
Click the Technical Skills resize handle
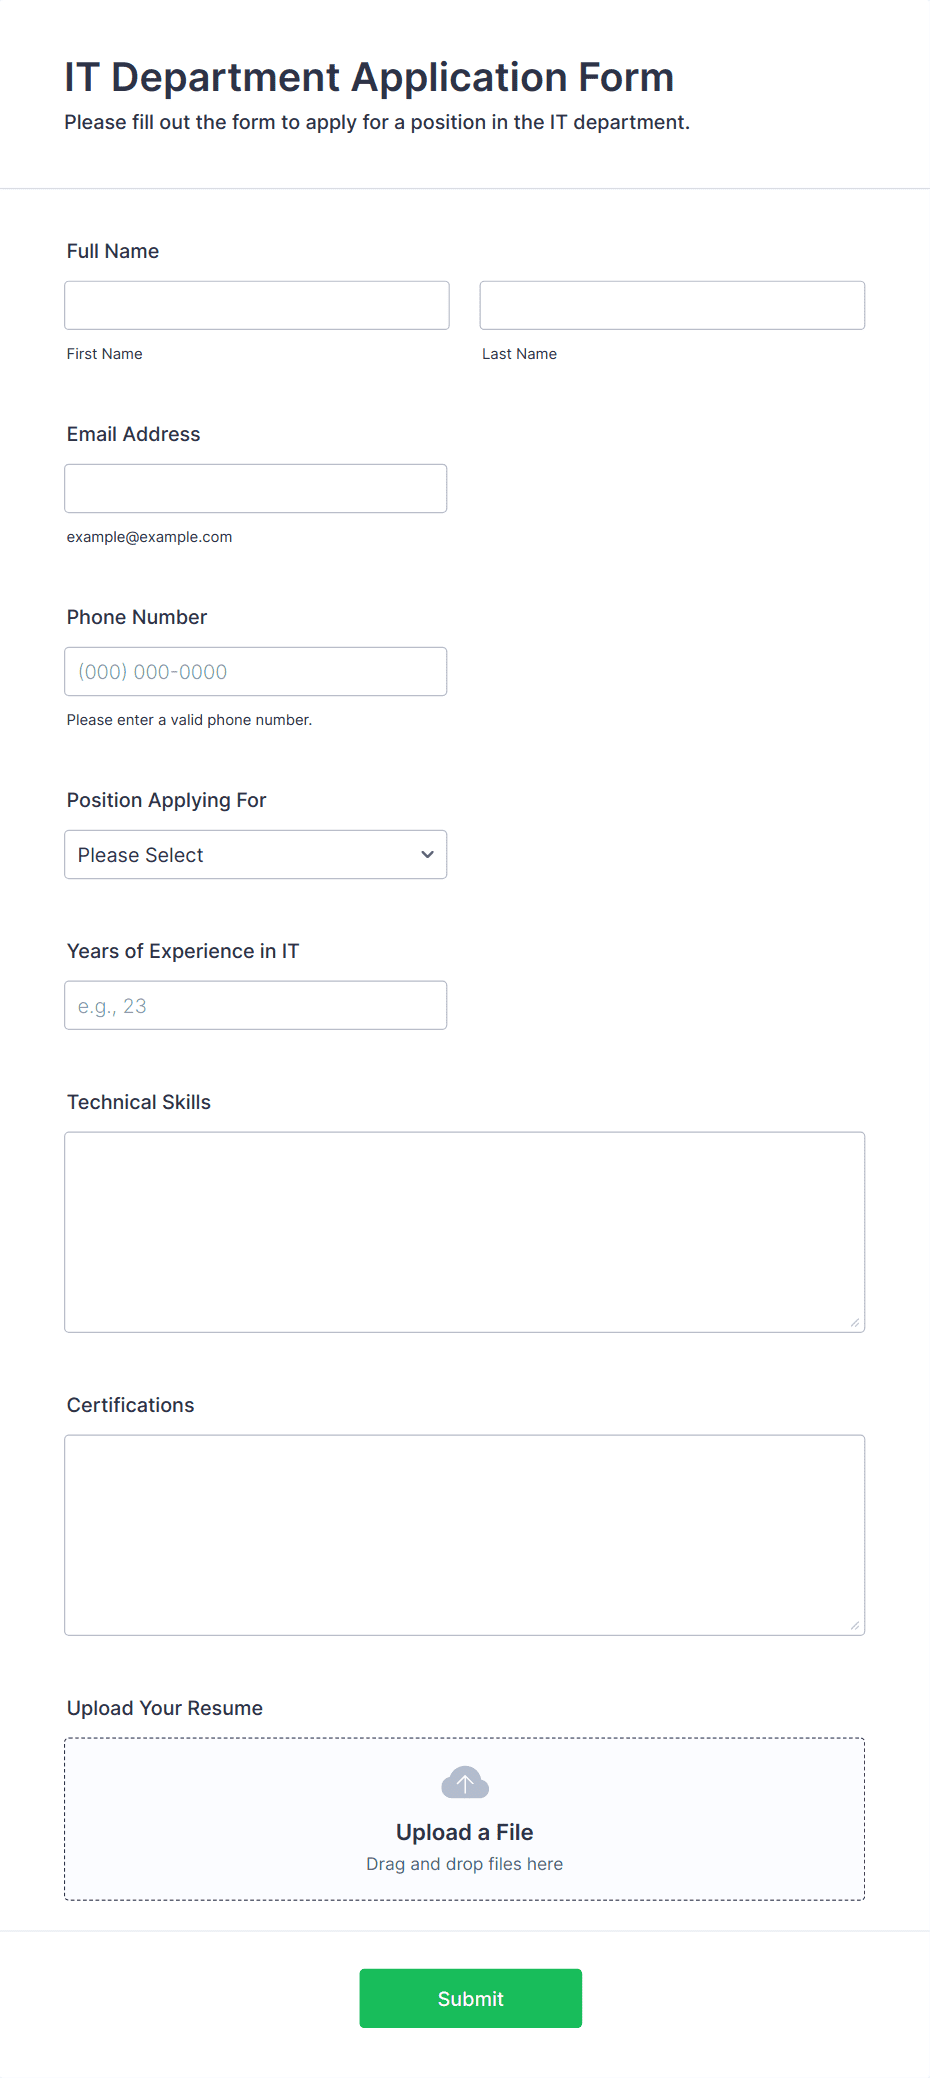click(x=855, y=1323)
